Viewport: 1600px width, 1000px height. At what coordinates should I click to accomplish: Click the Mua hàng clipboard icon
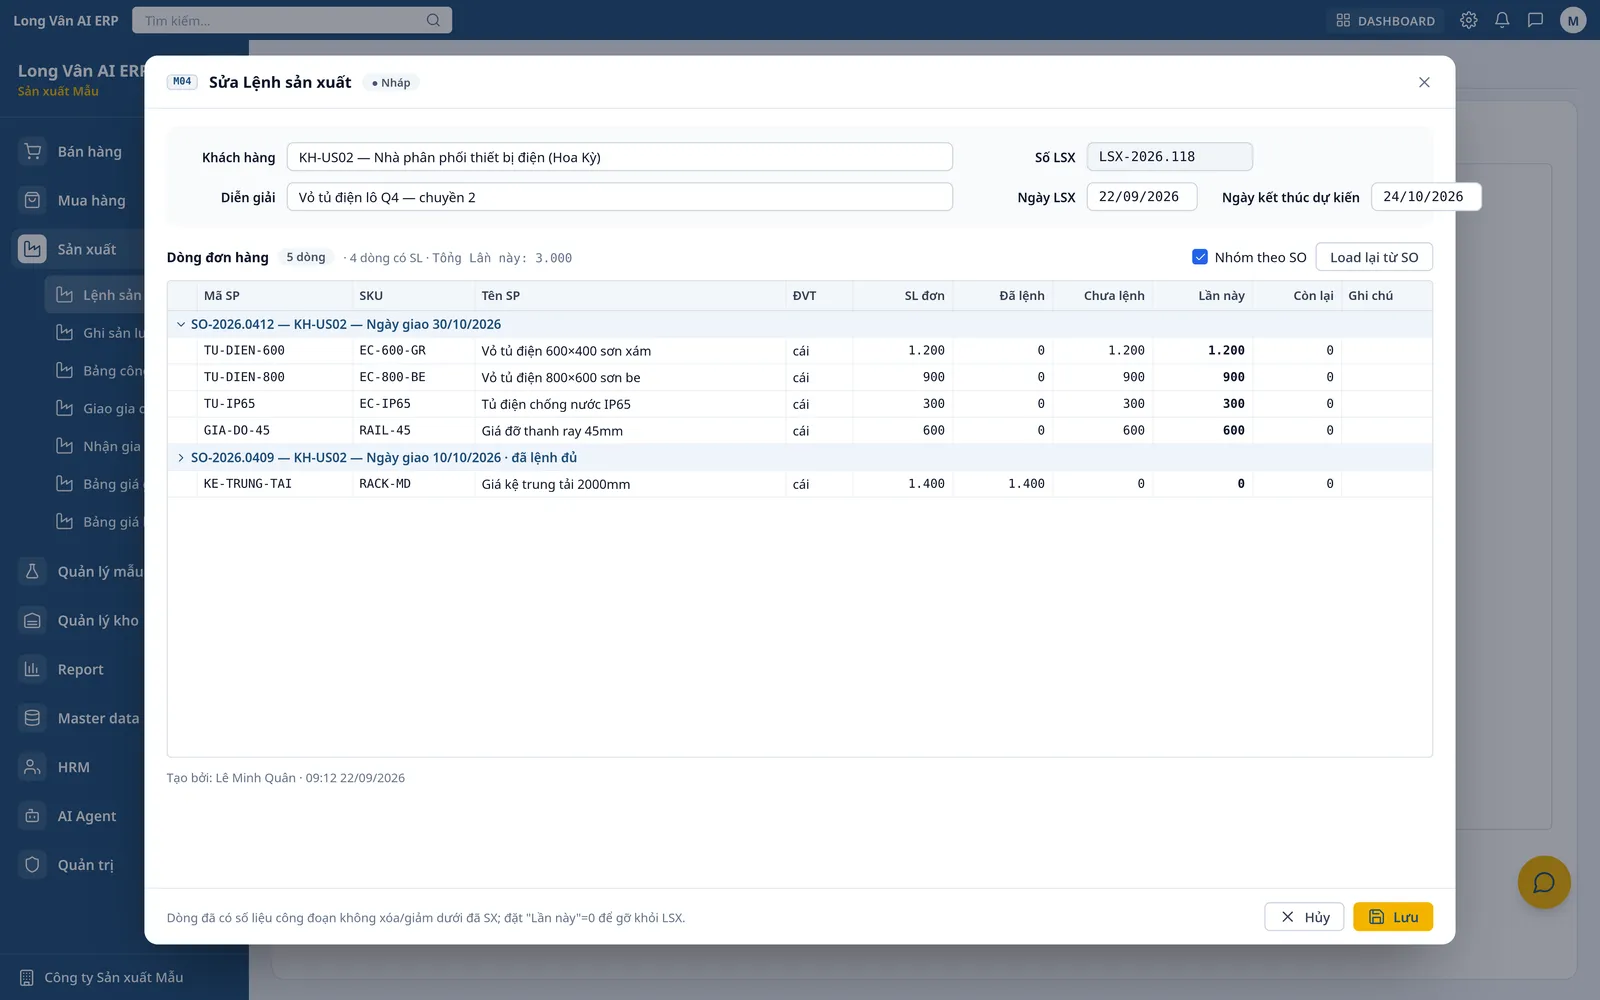pyautogui.click(x=33, y=200)
